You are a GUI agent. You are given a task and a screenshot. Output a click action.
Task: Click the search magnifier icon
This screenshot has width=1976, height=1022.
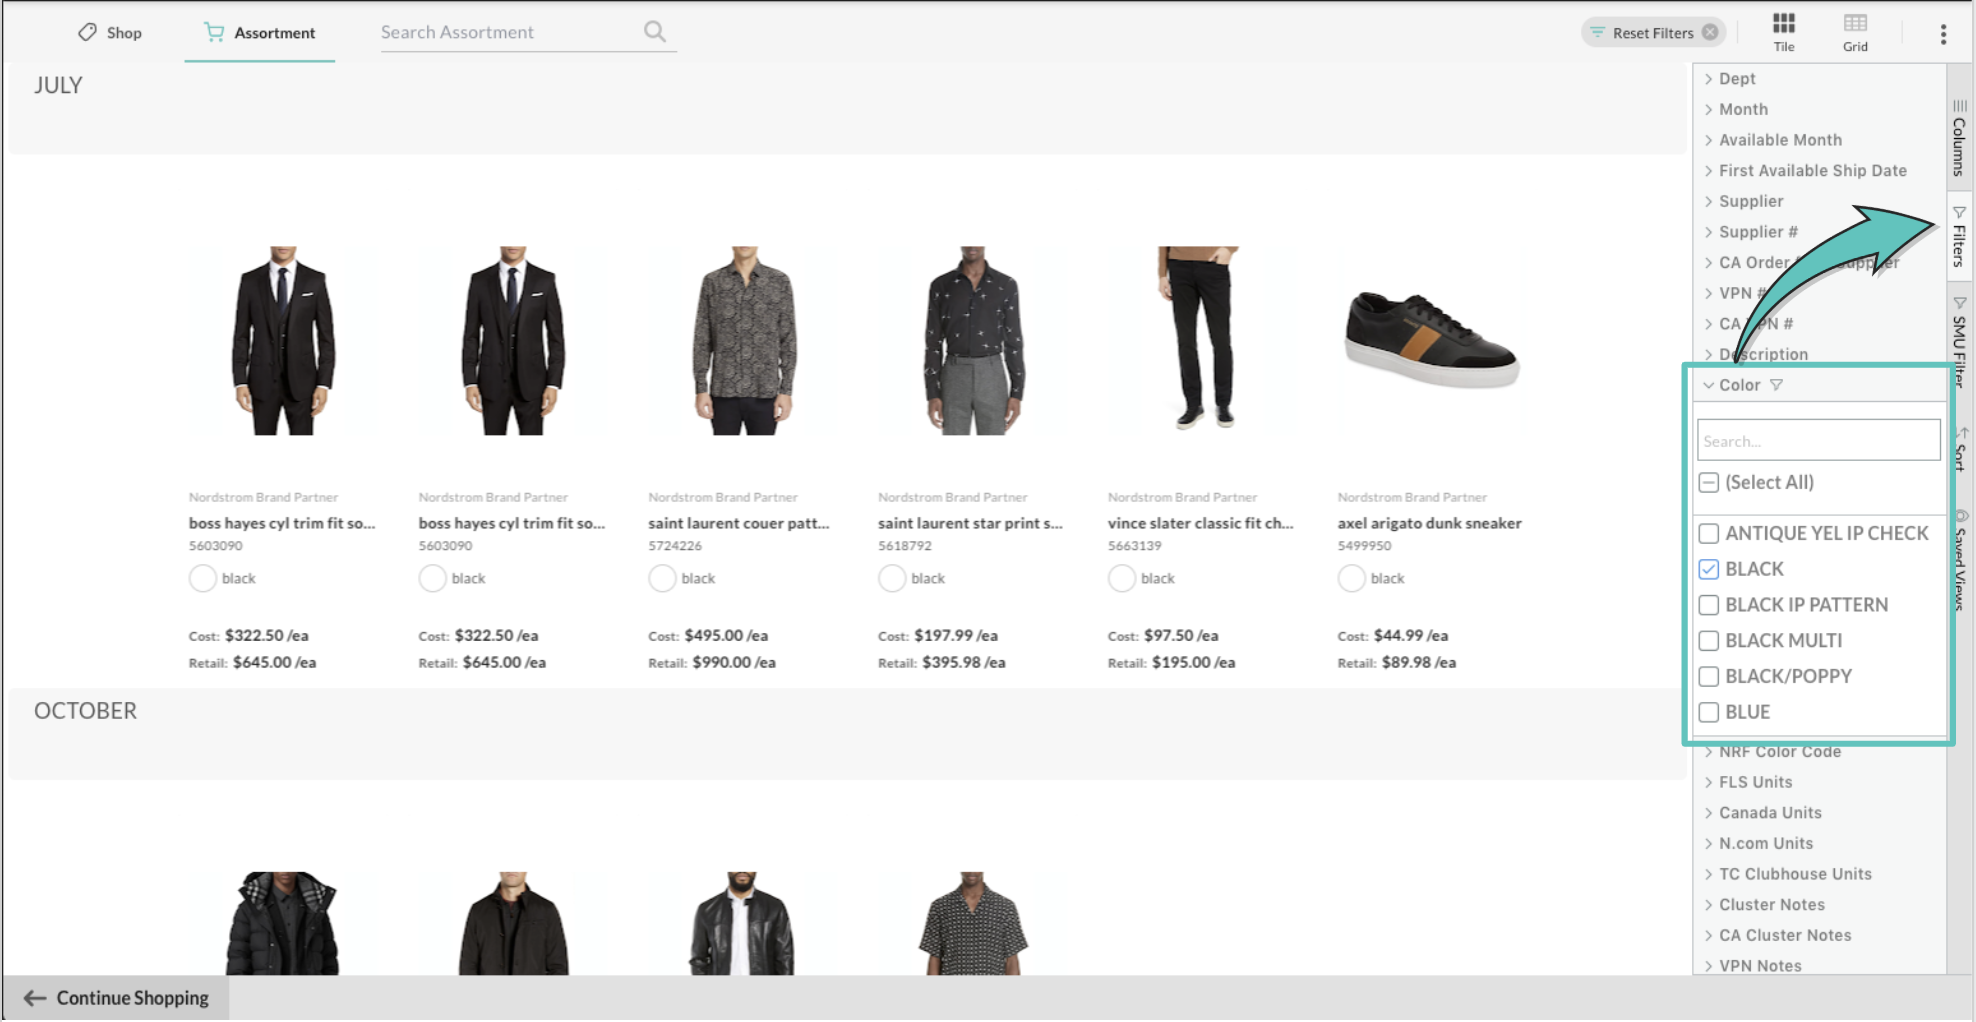(x=655, y=32)
